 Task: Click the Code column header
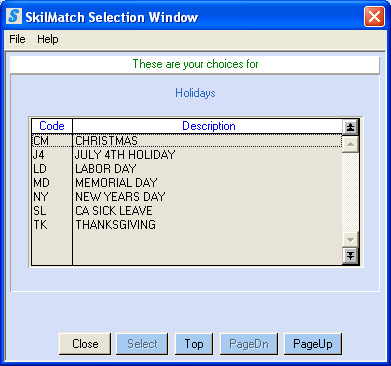(x=52, y=126)
